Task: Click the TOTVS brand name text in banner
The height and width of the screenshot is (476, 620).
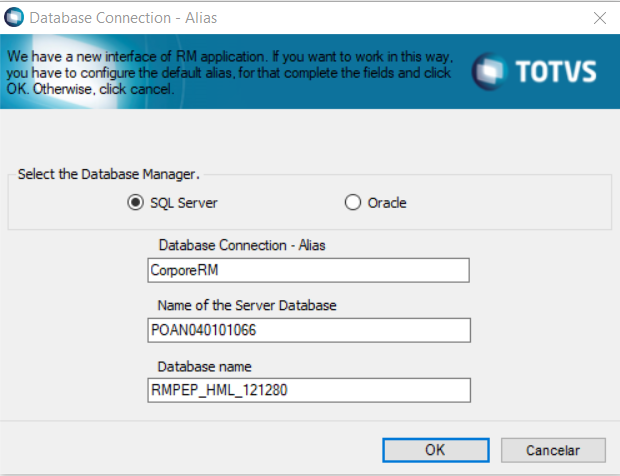Action: coord(558,72)
